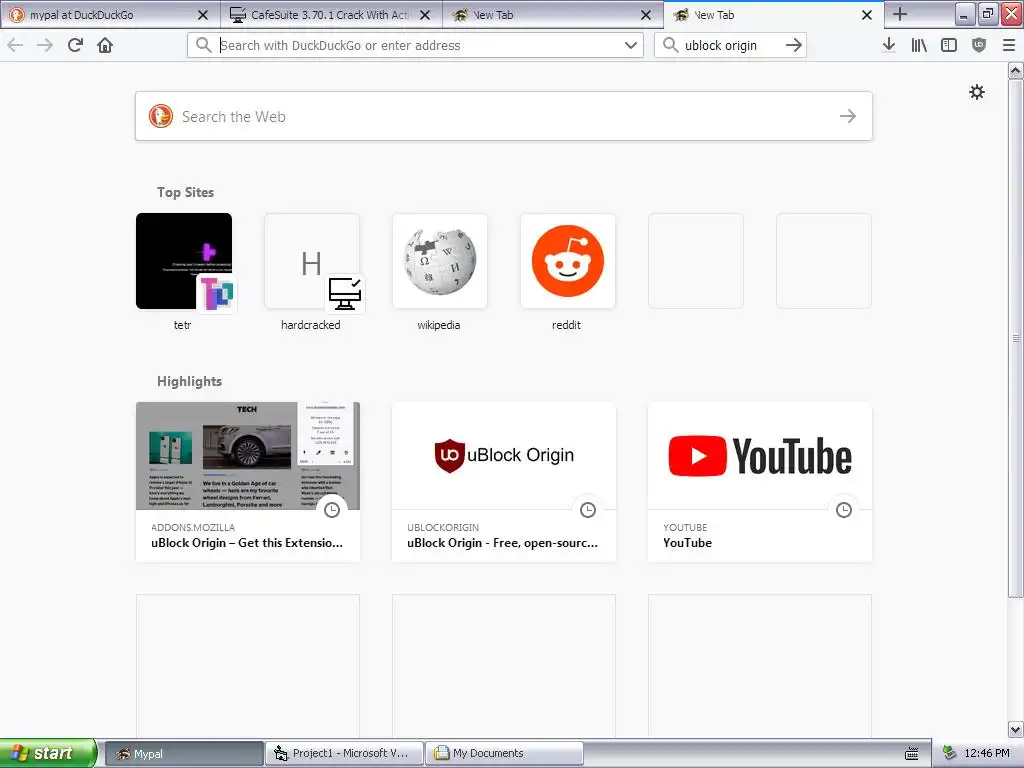Open the Windows start button
The image size is (1024, 768).
click(x=47, y=753)
